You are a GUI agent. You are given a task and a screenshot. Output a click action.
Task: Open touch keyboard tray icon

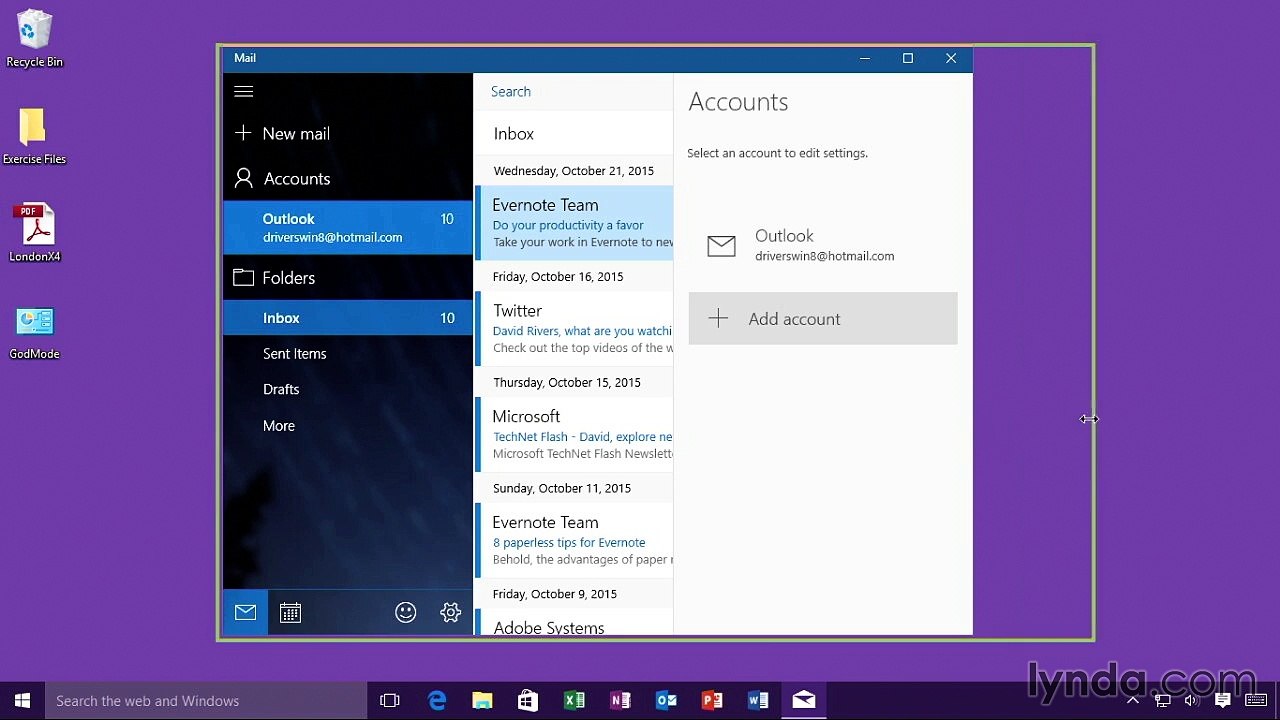pos(1256,701)
